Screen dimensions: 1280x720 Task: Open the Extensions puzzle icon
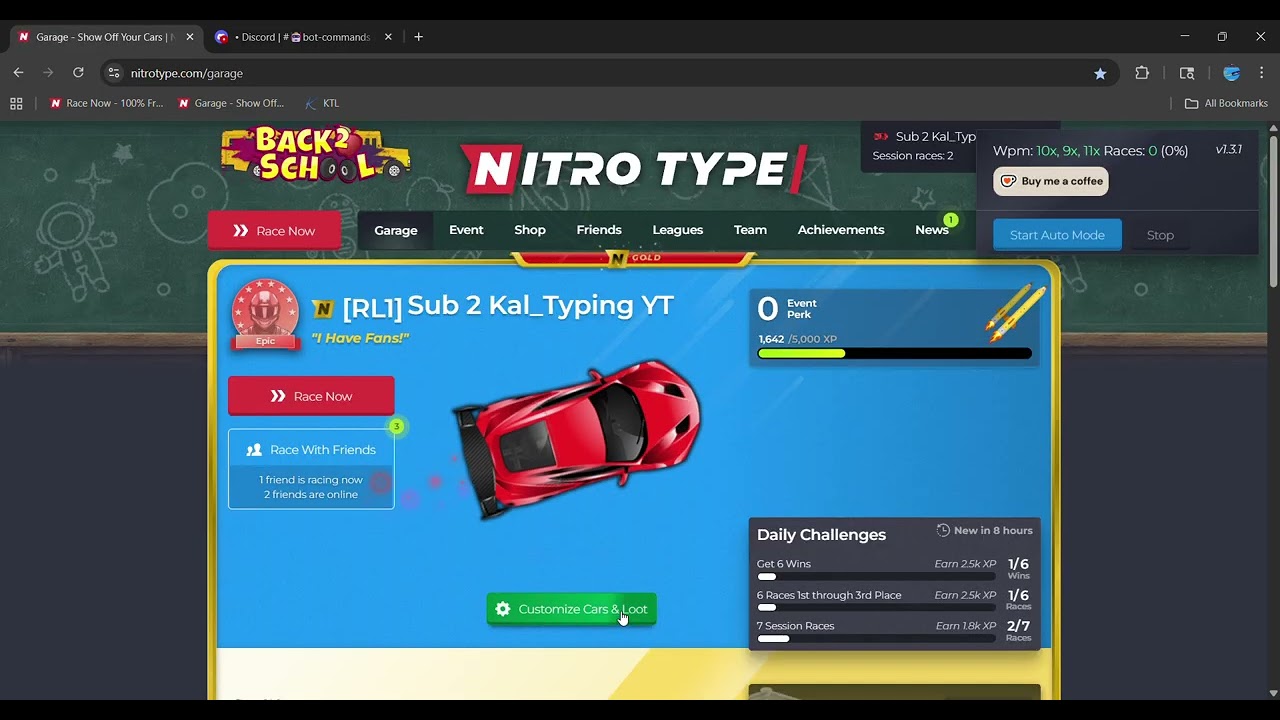point(1142,73)
